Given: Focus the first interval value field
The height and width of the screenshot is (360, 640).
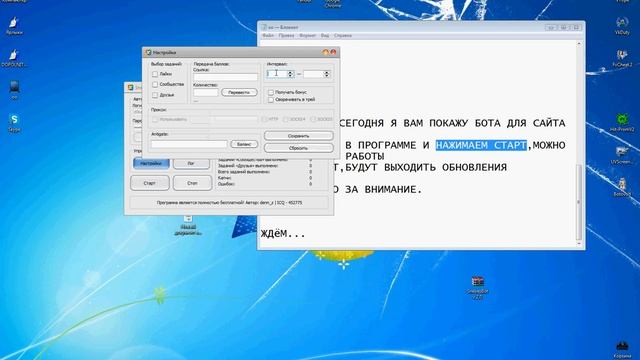Looking at the screenshot, I should point(277,74).
